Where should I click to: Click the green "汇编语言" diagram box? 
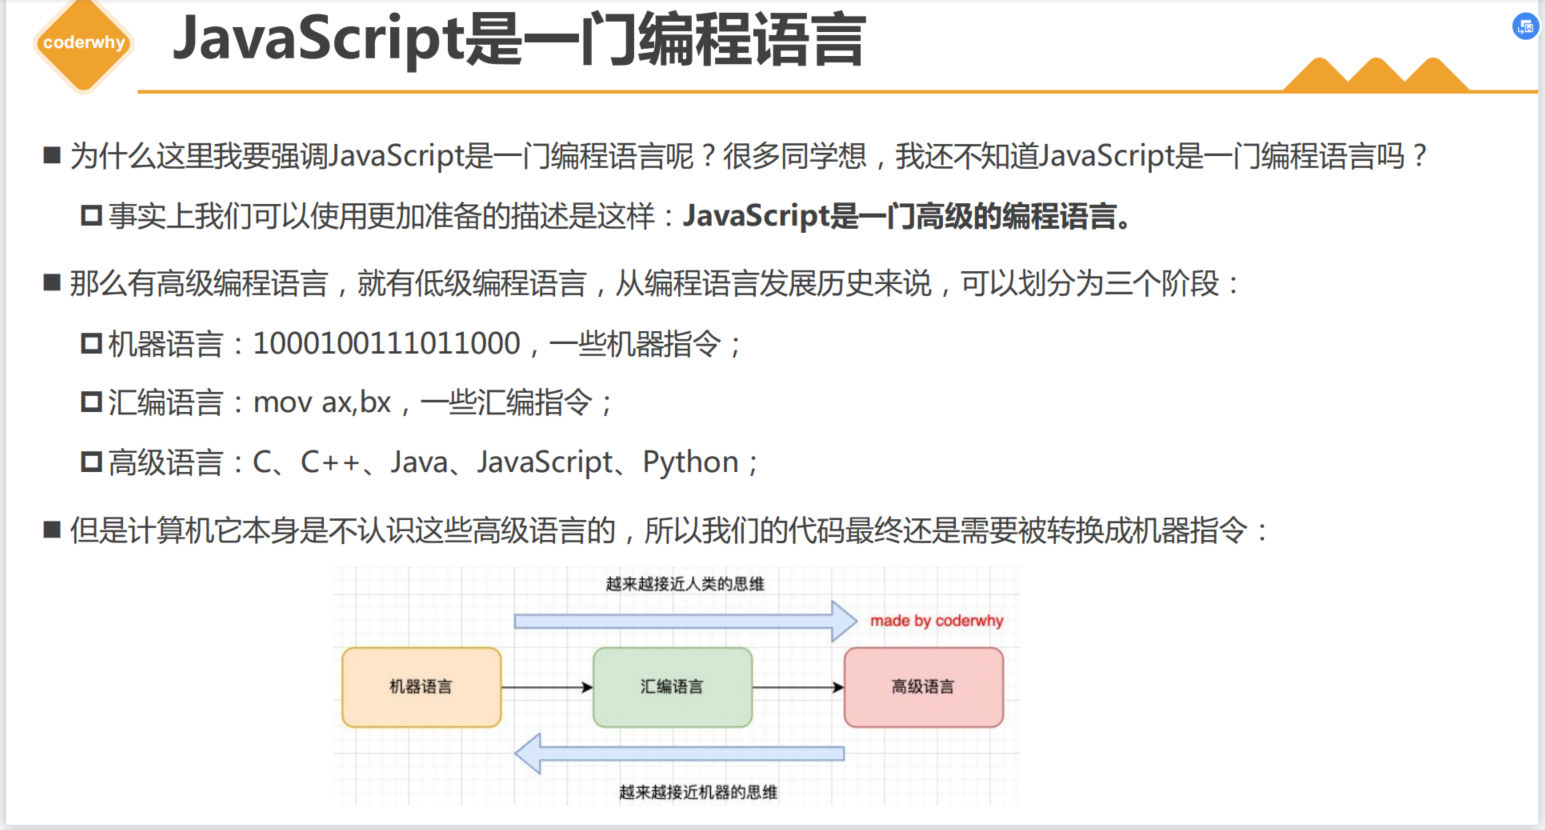672,687
